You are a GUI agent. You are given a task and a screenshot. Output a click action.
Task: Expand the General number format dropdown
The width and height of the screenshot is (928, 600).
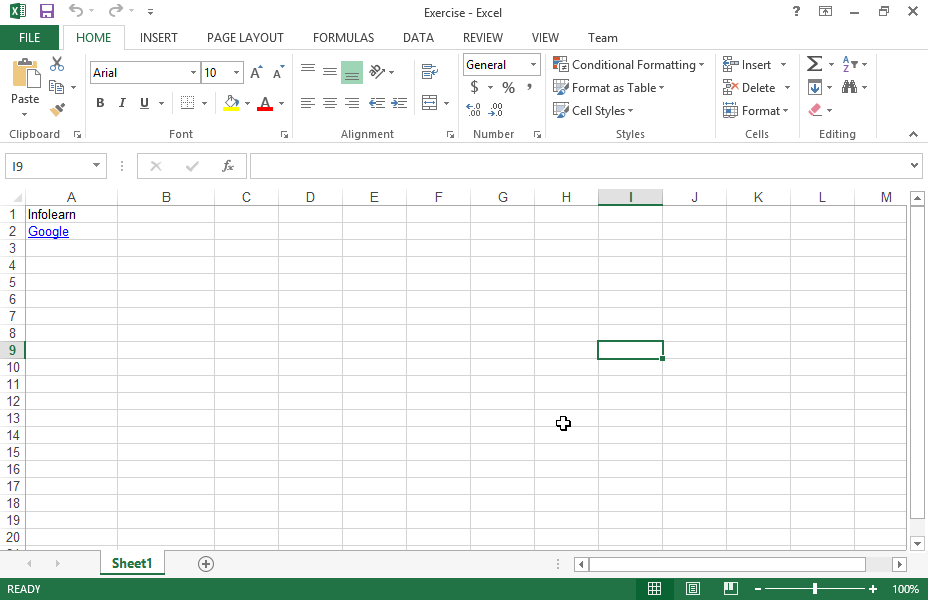pyautogui.click(x=533, y=65)
